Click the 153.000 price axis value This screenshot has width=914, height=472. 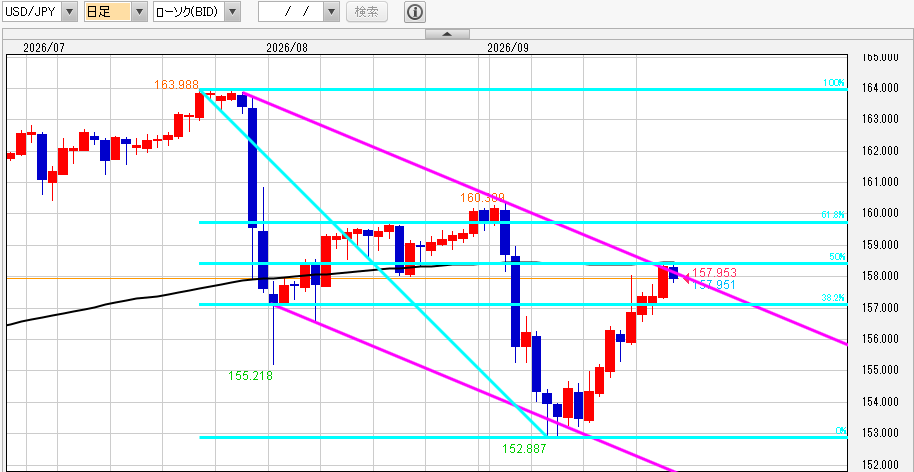(x=881, y=434)
